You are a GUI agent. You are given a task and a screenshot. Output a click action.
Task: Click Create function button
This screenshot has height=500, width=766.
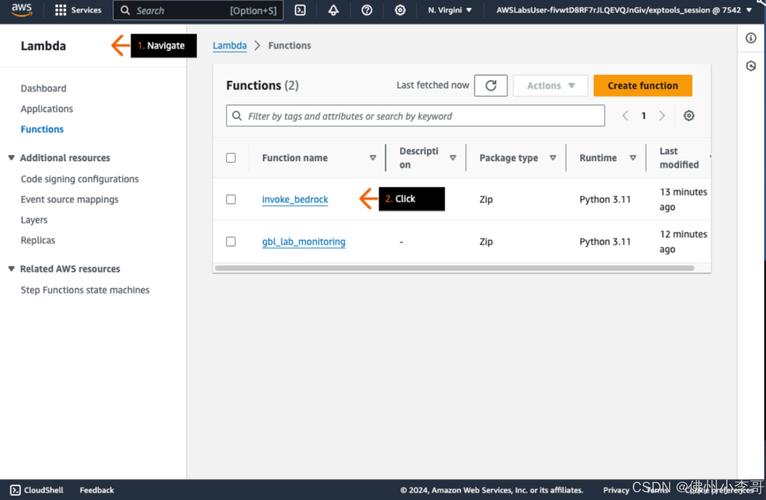642,86
